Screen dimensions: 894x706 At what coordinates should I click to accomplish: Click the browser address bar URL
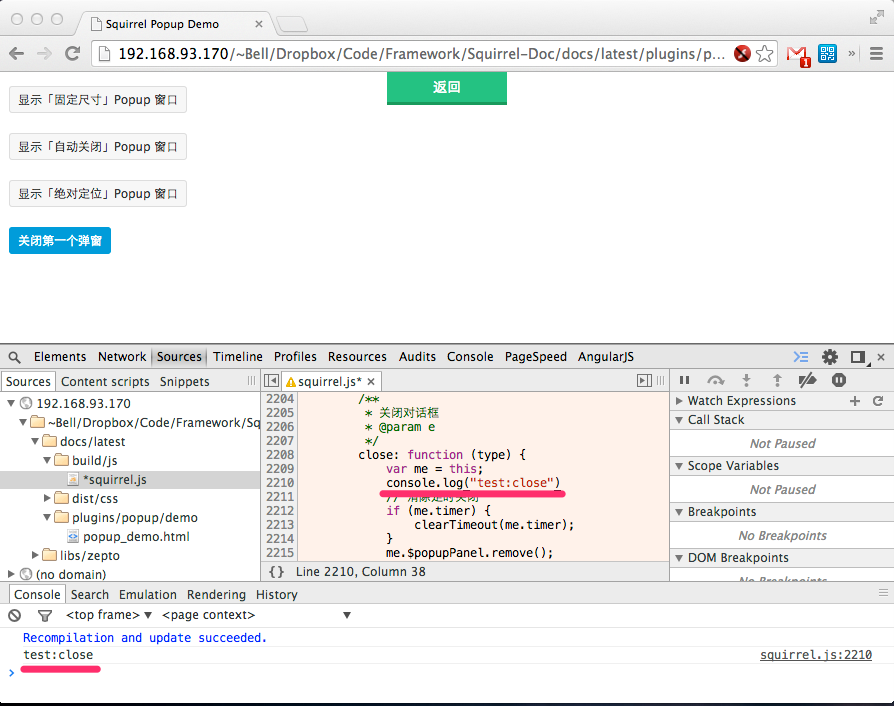(421, 54)
